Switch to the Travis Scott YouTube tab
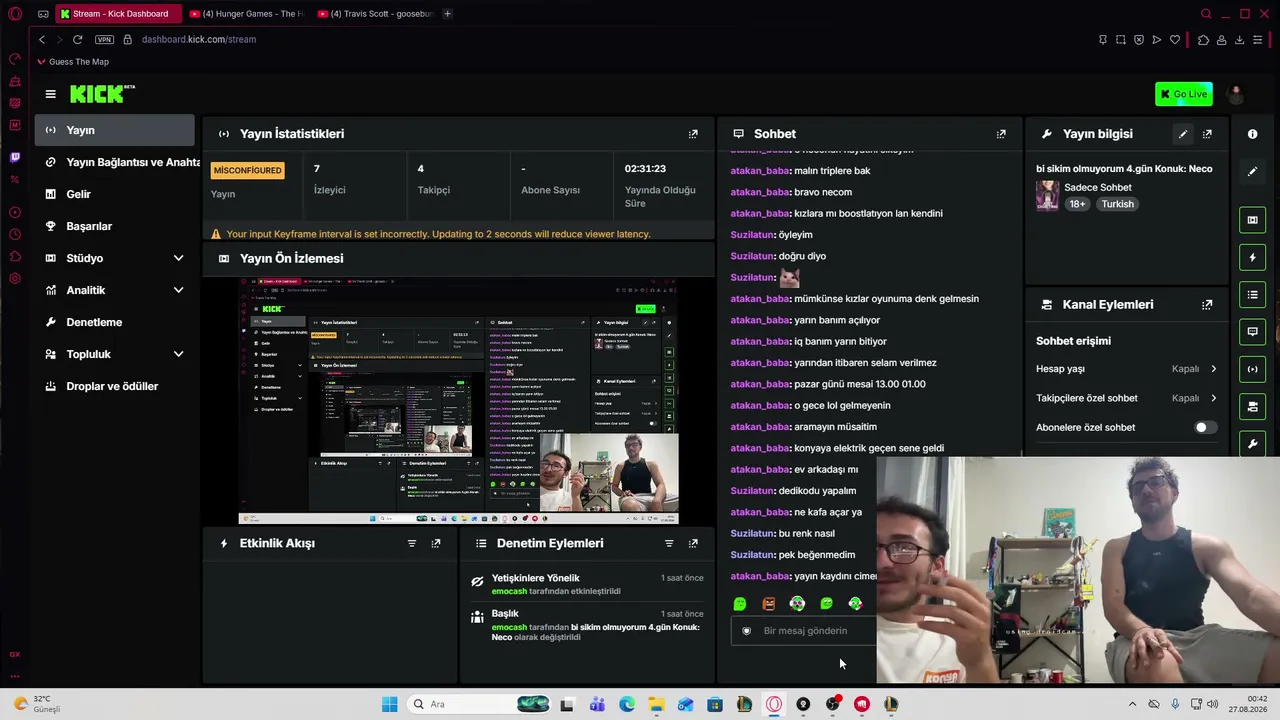This screenshot has width=1280, height=720. point(373,14)
